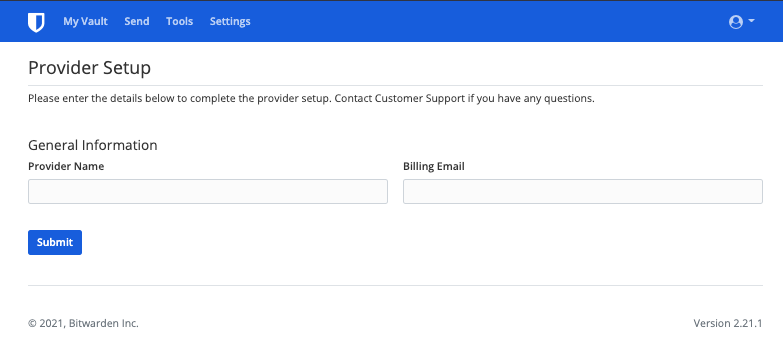This screenshot has height=363, width=783.
Task: Click the Version 2.21.1 text
Action: (x=728, y=323)
